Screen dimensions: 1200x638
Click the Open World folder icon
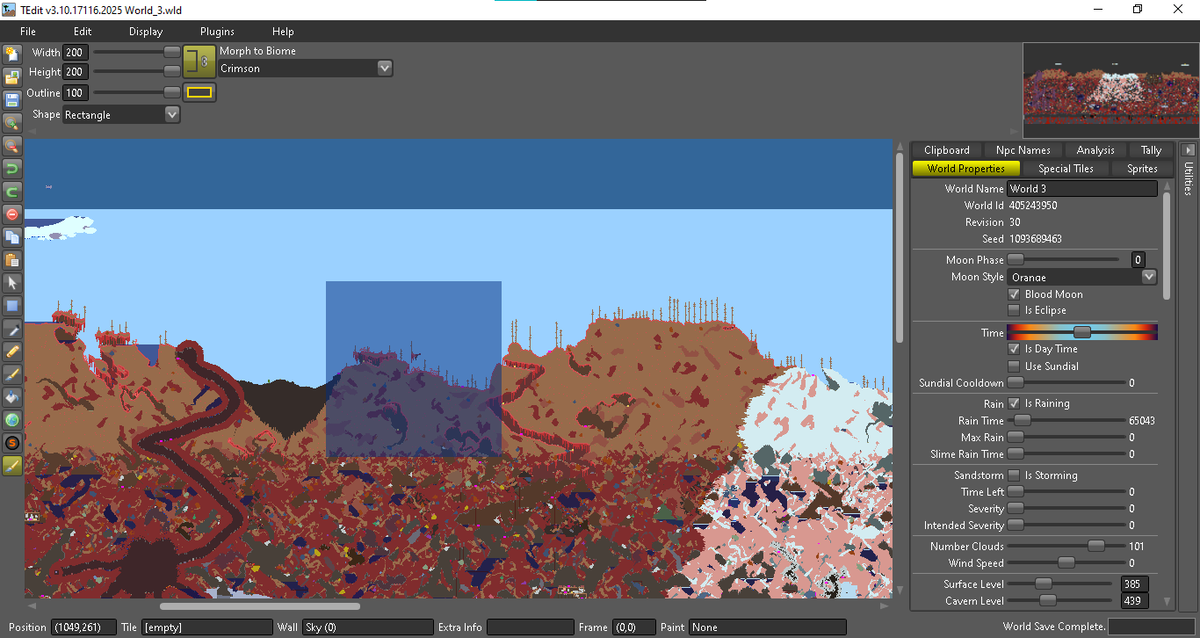pos(12,76)
